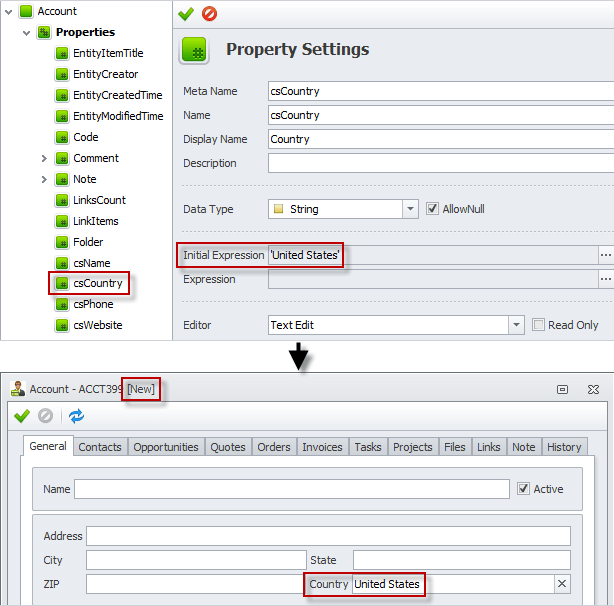
Task: Expand the Comment tree node
Action: tap(44, 158)
